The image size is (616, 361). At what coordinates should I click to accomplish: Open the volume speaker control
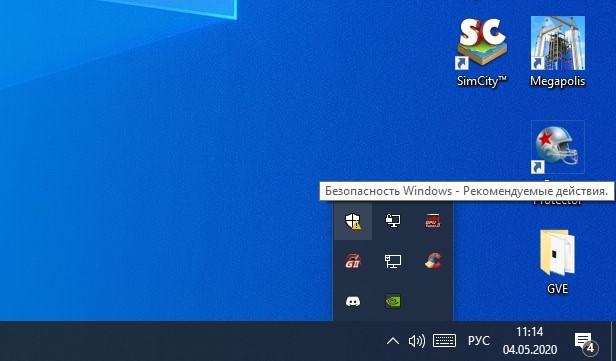coord(417,341)
